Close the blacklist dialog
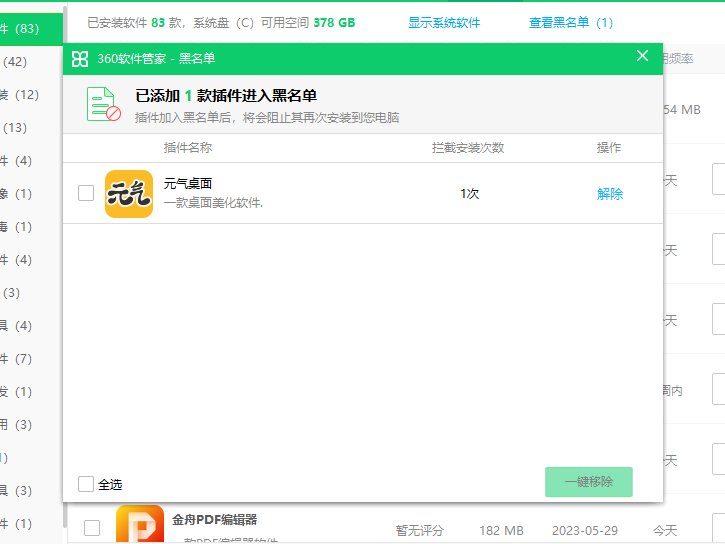This screenshot has width=725, height=544. click(x=642, y=56)
